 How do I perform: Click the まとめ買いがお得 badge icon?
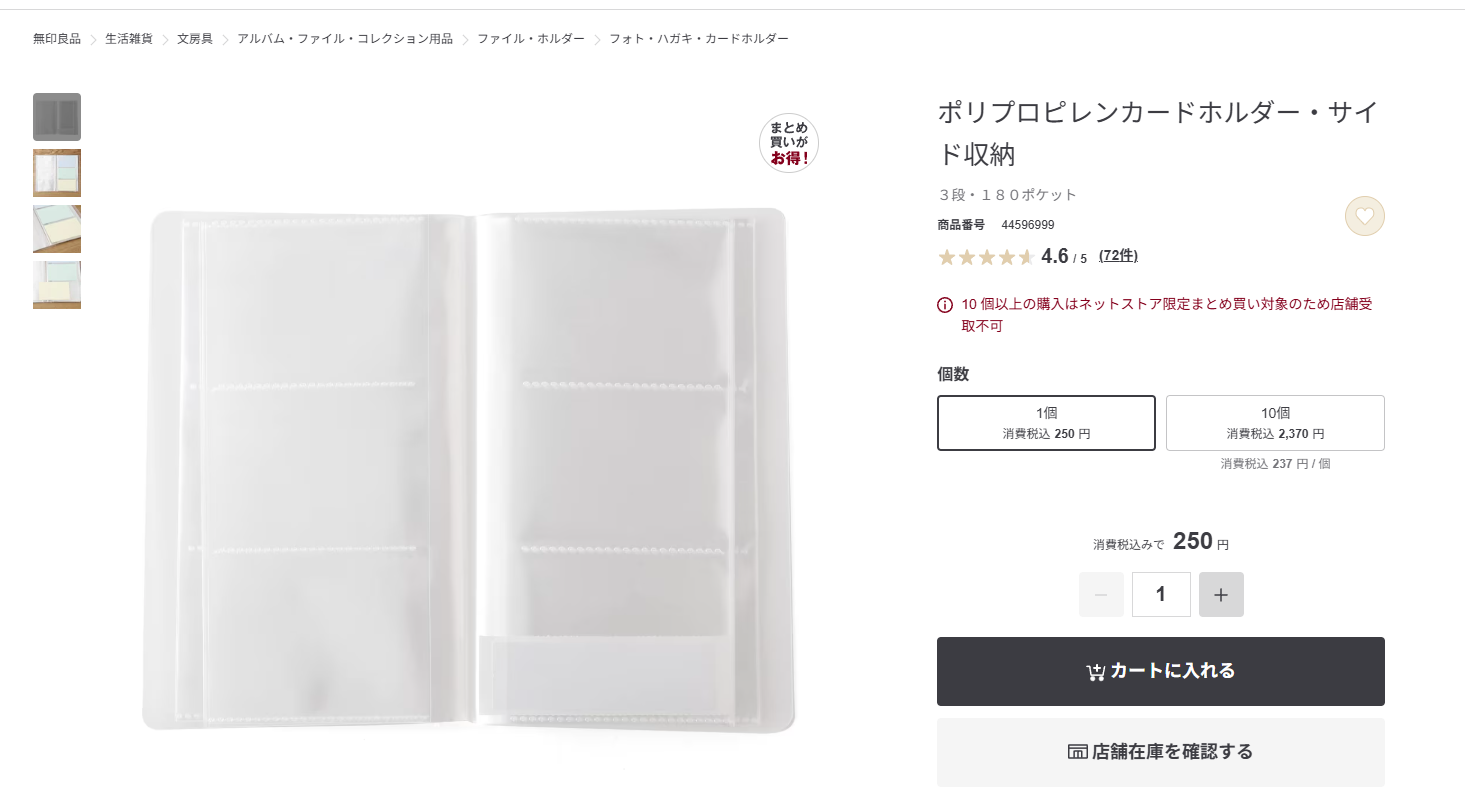tap(789, 143)
